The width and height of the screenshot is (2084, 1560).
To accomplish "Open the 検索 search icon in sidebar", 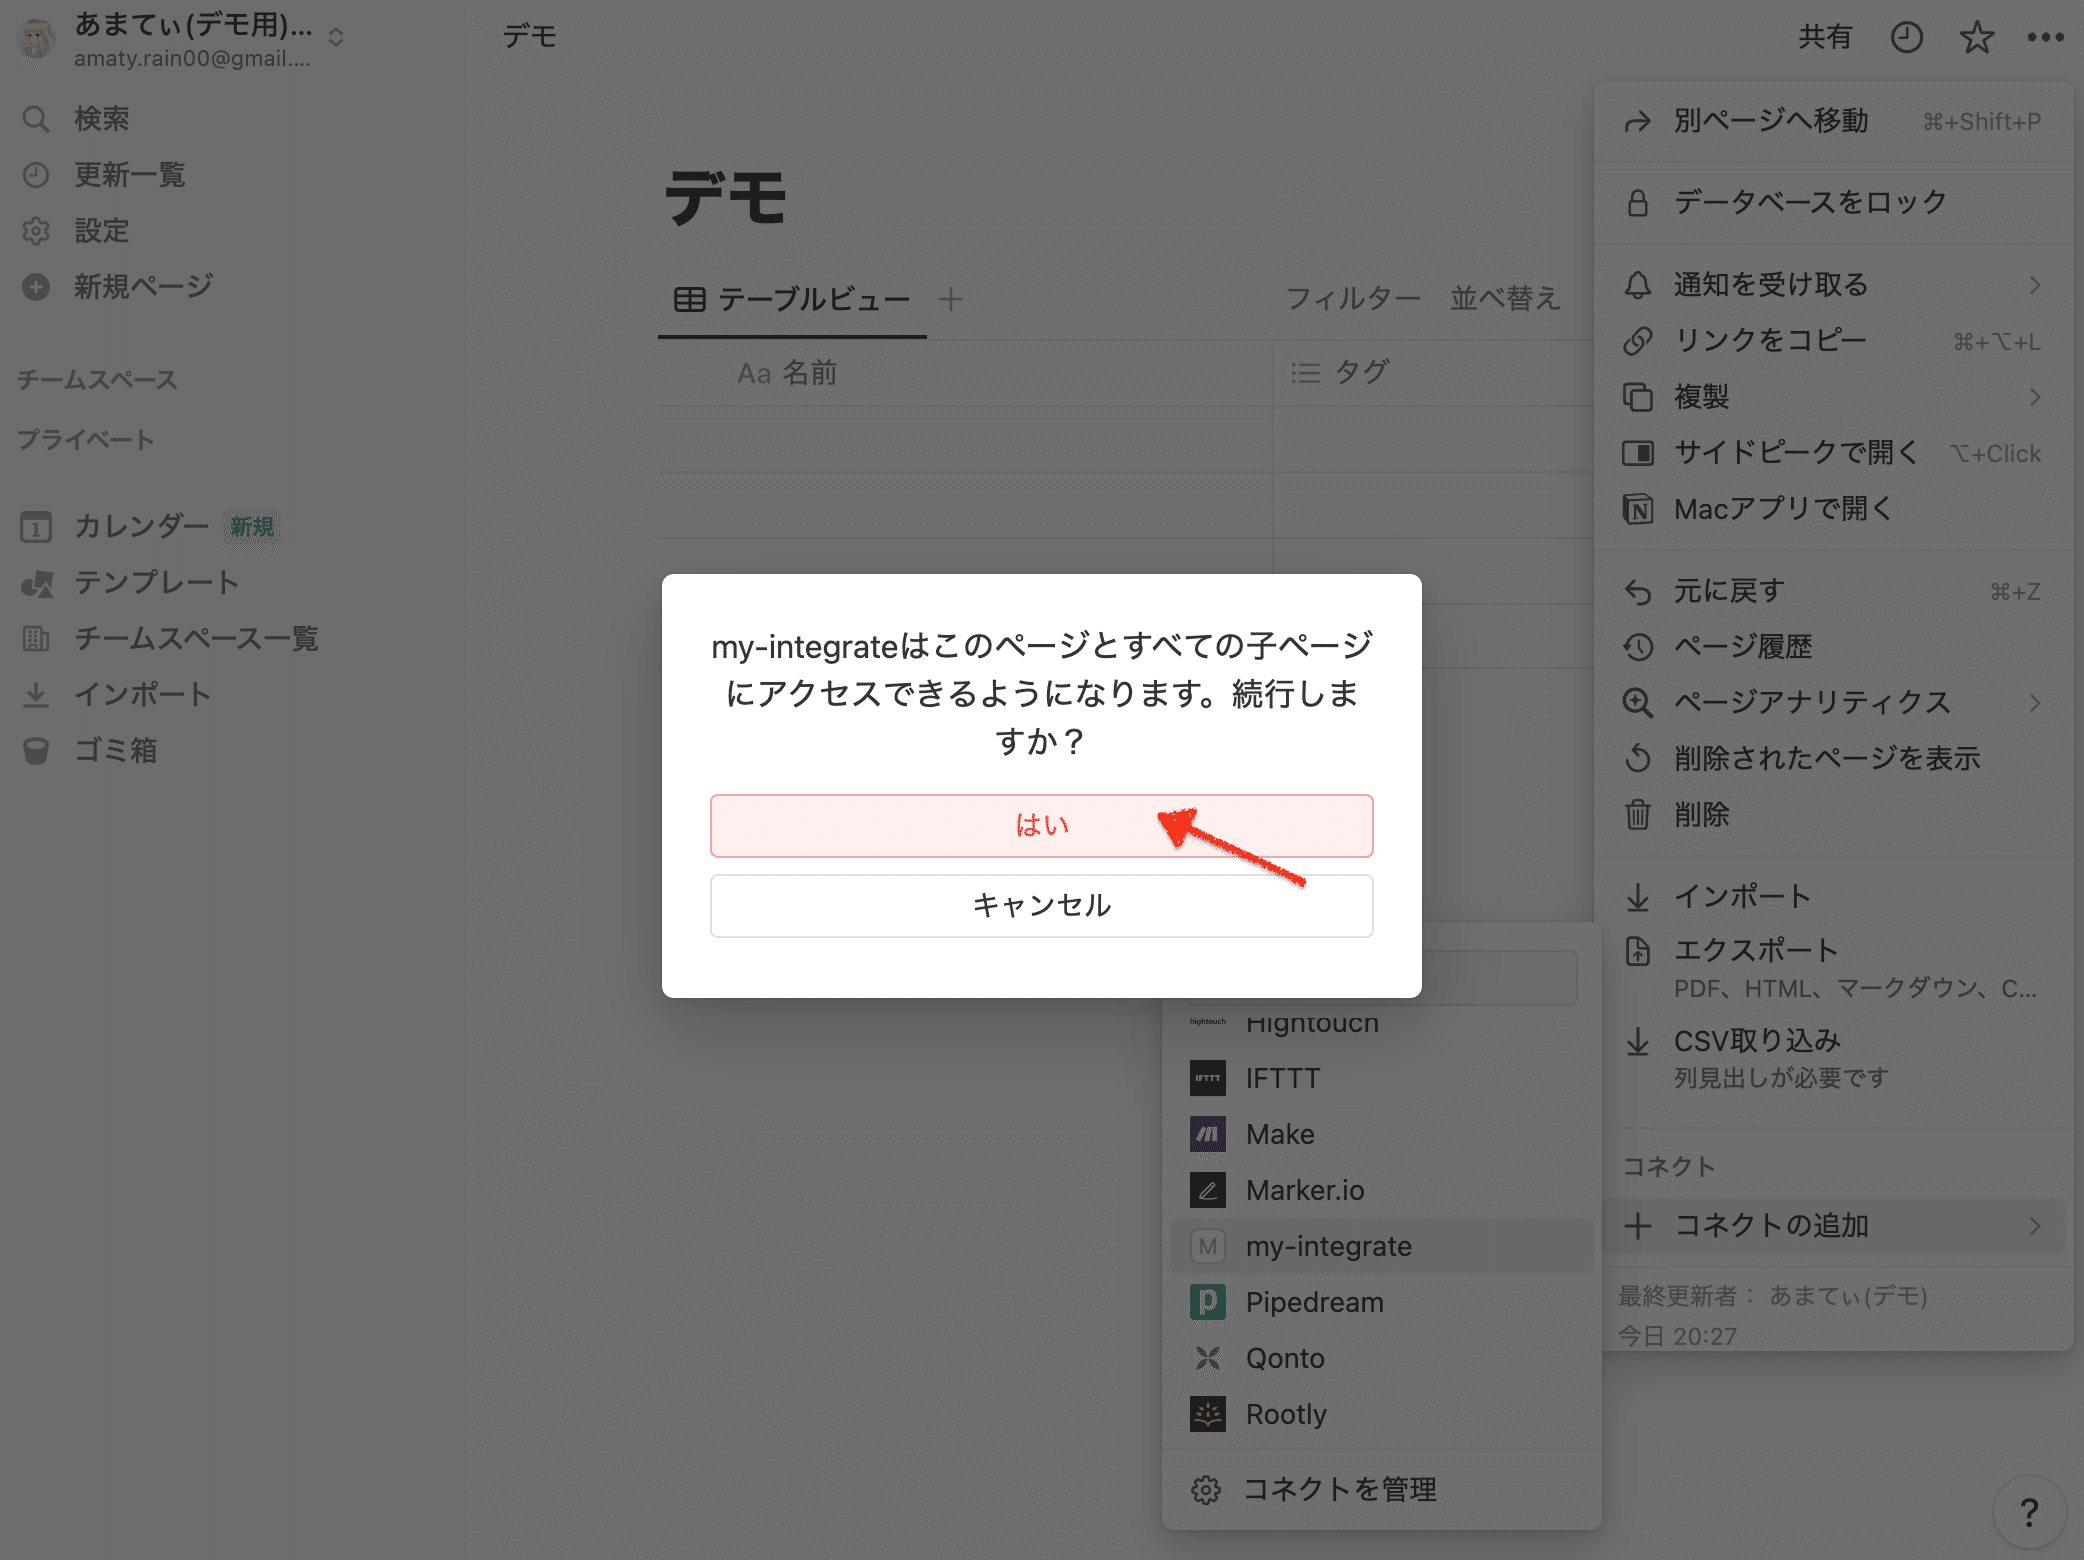I will (36, 119).
